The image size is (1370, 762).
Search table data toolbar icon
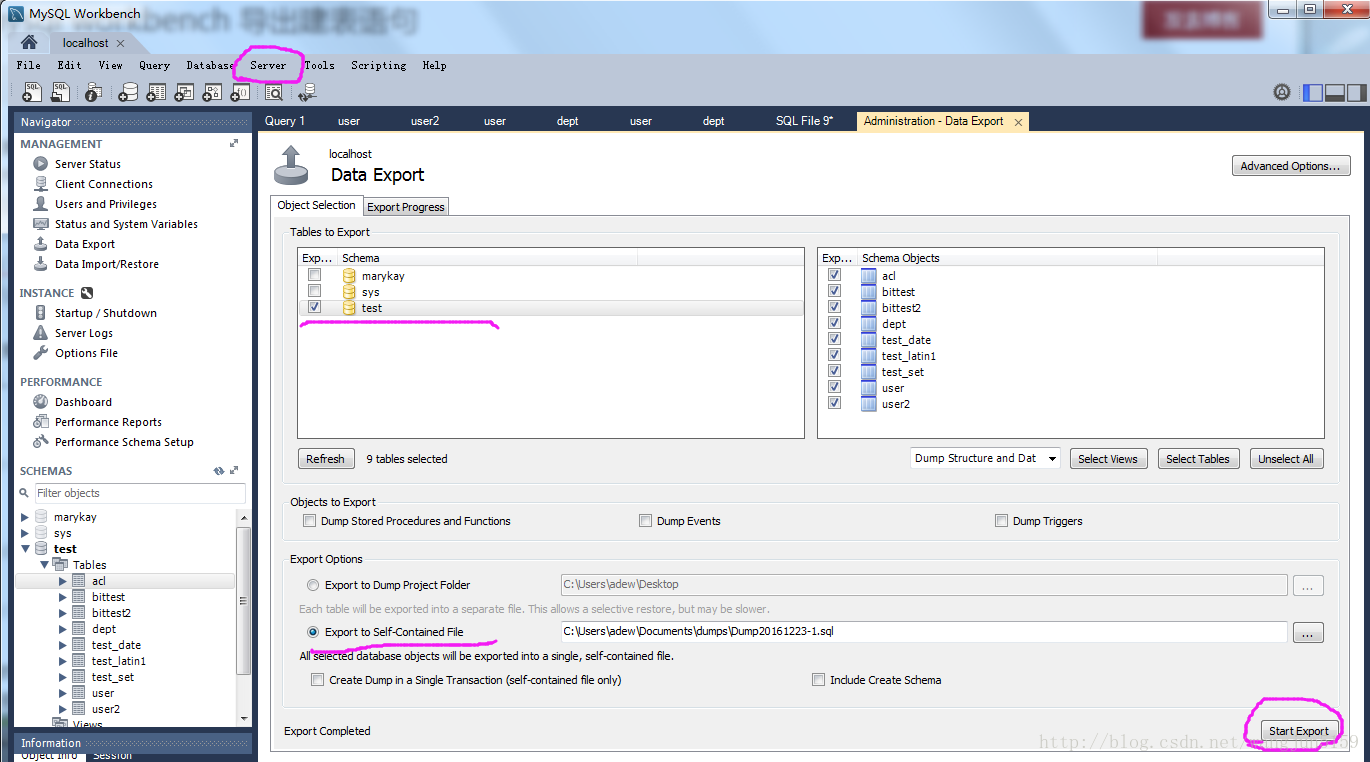273,93
